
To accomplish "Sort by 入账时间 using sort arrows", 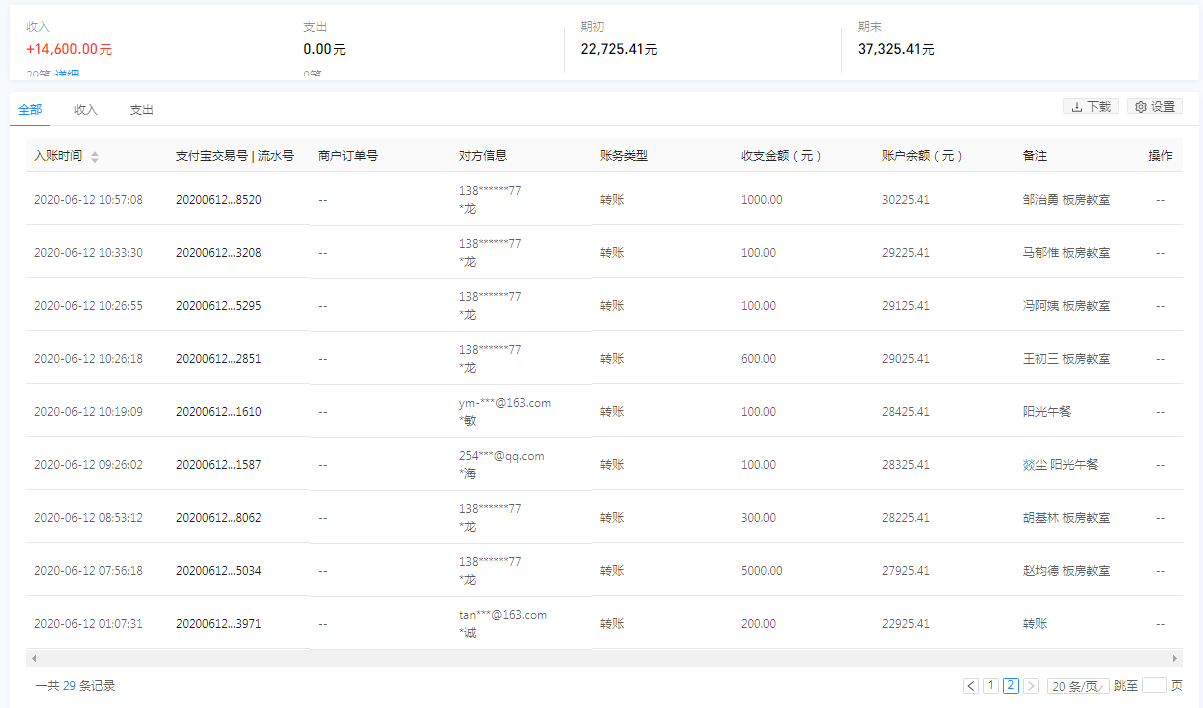I will [x=95, y=157].
